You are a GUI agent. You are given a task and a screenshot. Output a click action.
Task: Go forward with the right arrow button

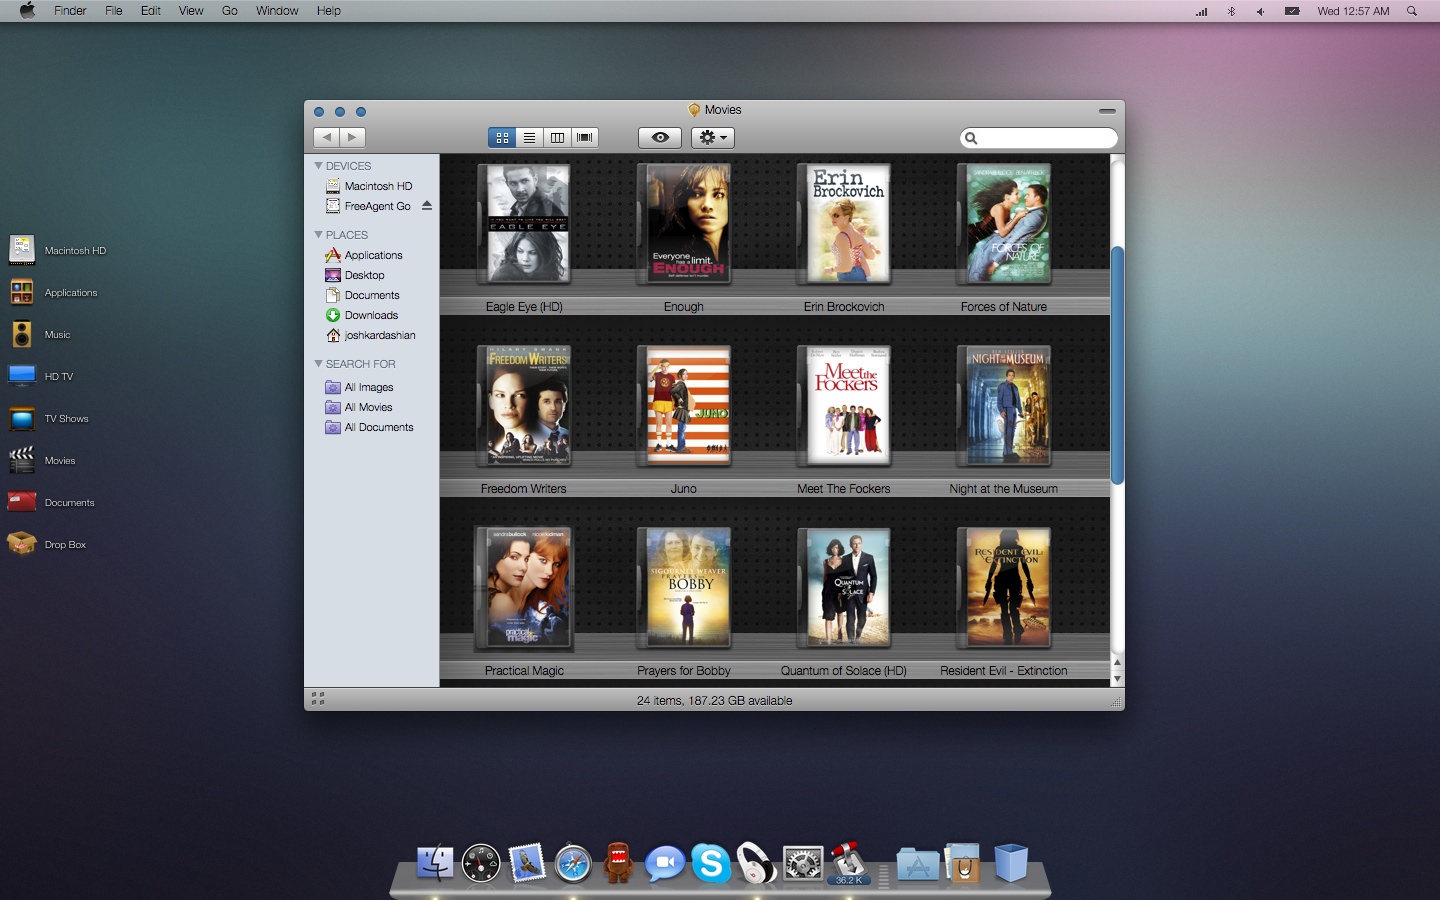point(353,138)
